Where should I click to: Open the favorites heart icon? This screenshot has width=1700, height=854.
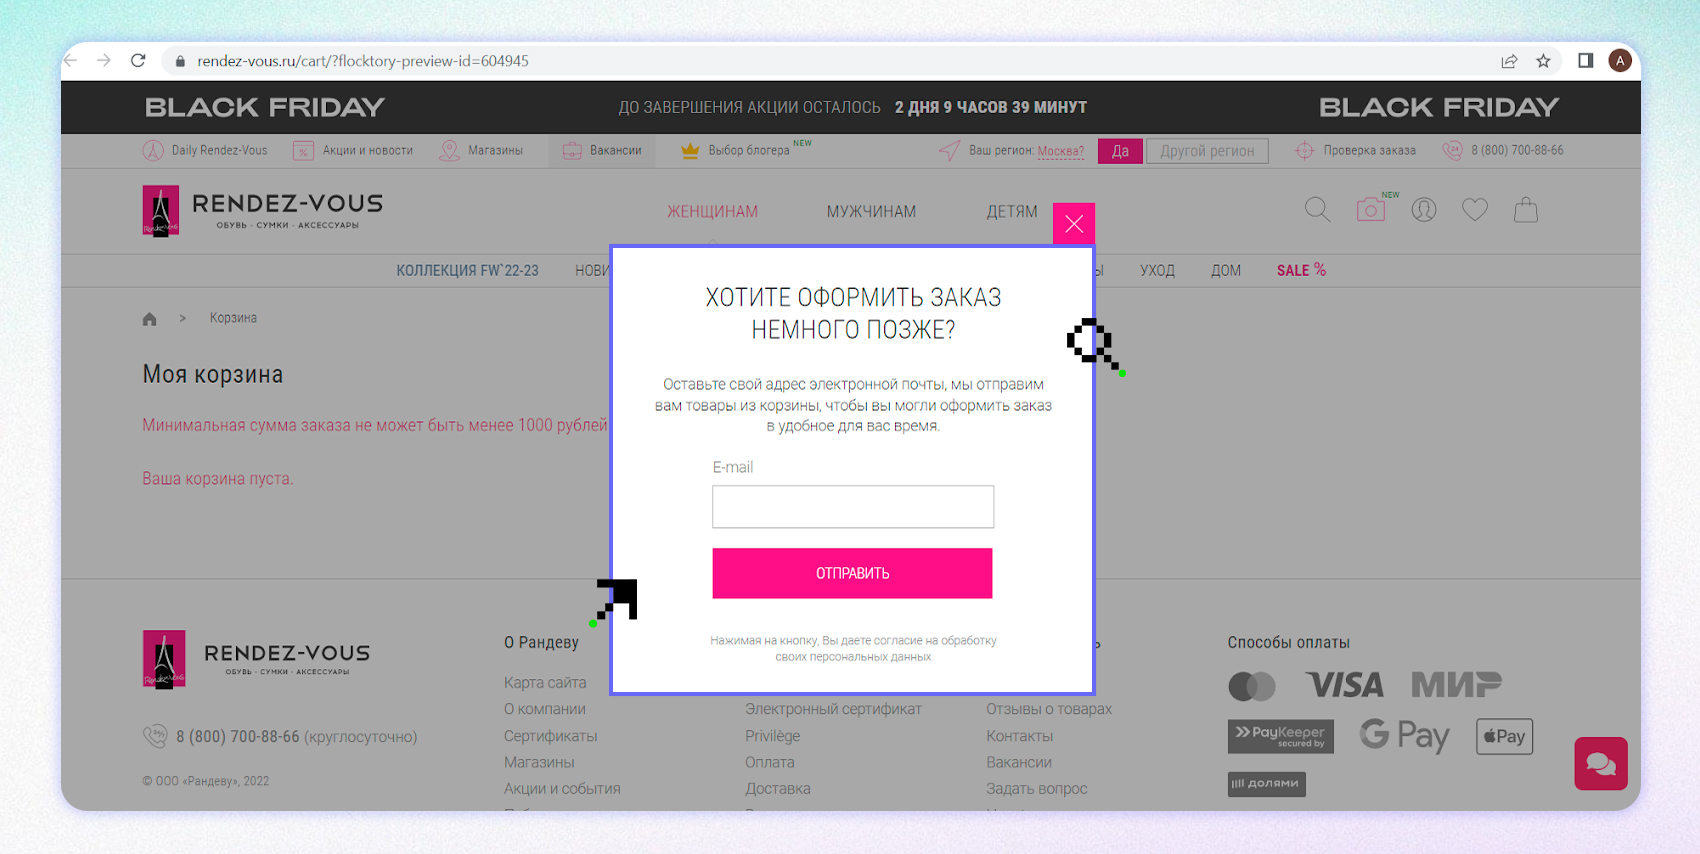point(1474,210)
